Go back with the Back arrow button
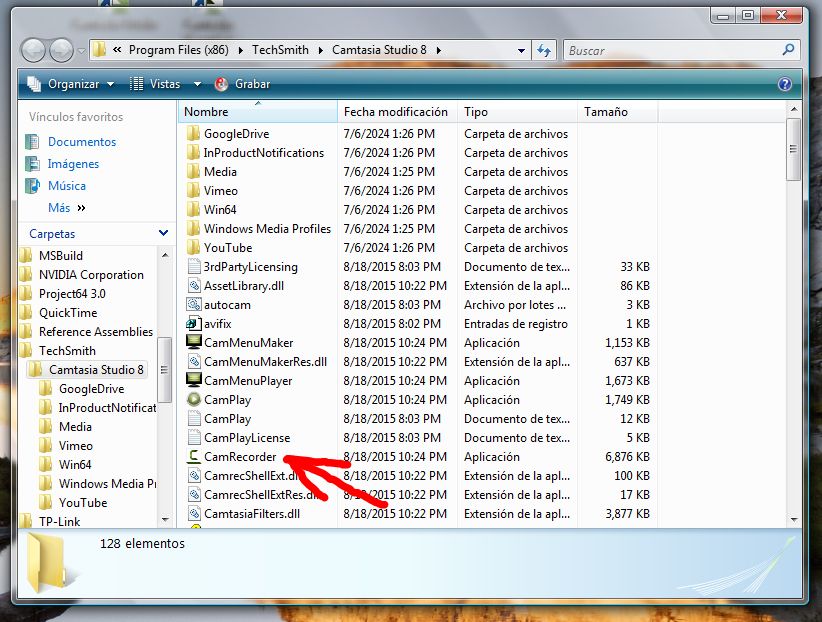The width and height of the screenshot is (822, 622). [x=34, y=51]
